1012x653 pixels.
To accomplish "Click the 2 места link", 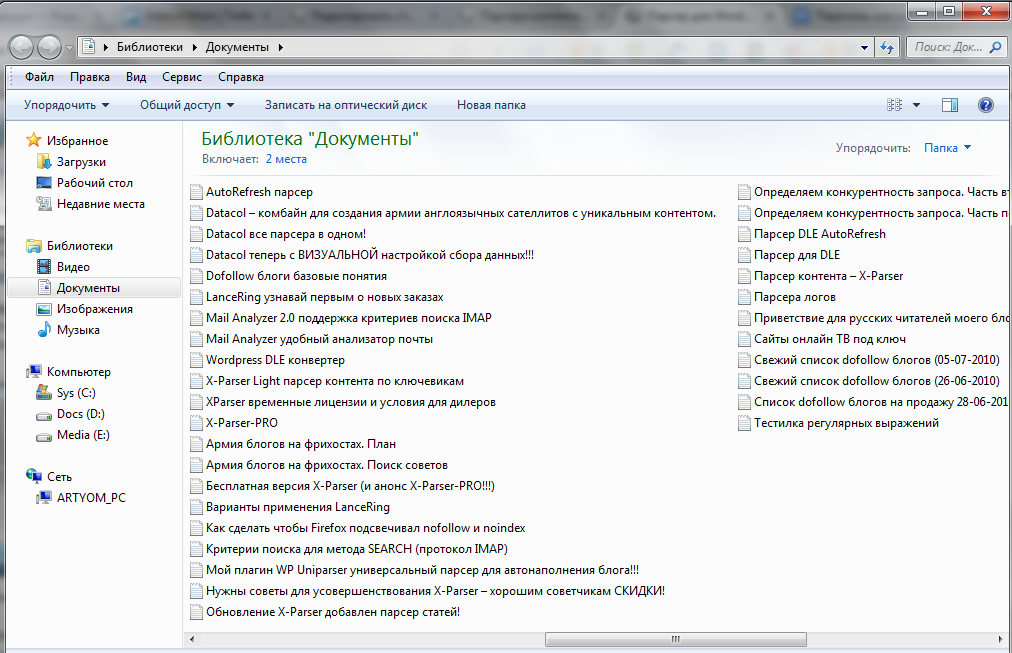I will pos(286,159).
